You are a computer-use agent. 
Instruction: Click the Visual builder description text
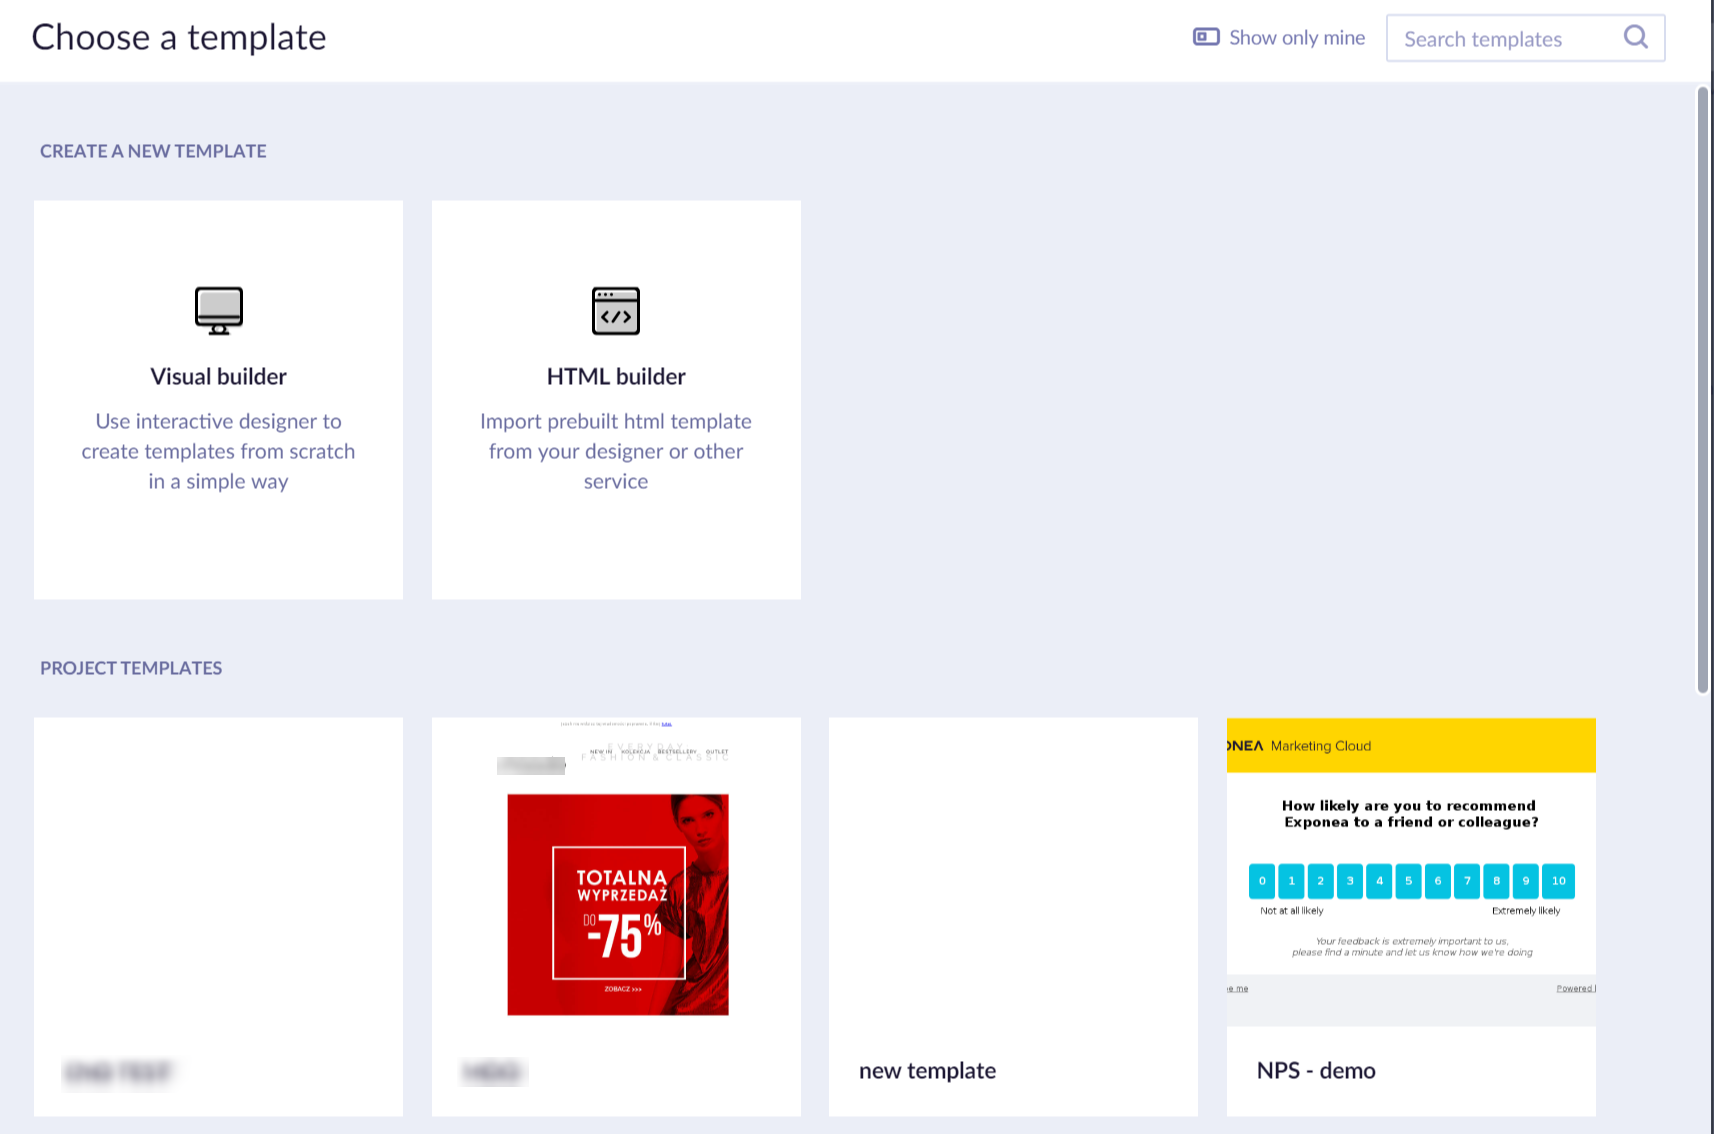(x=218, y=451)
